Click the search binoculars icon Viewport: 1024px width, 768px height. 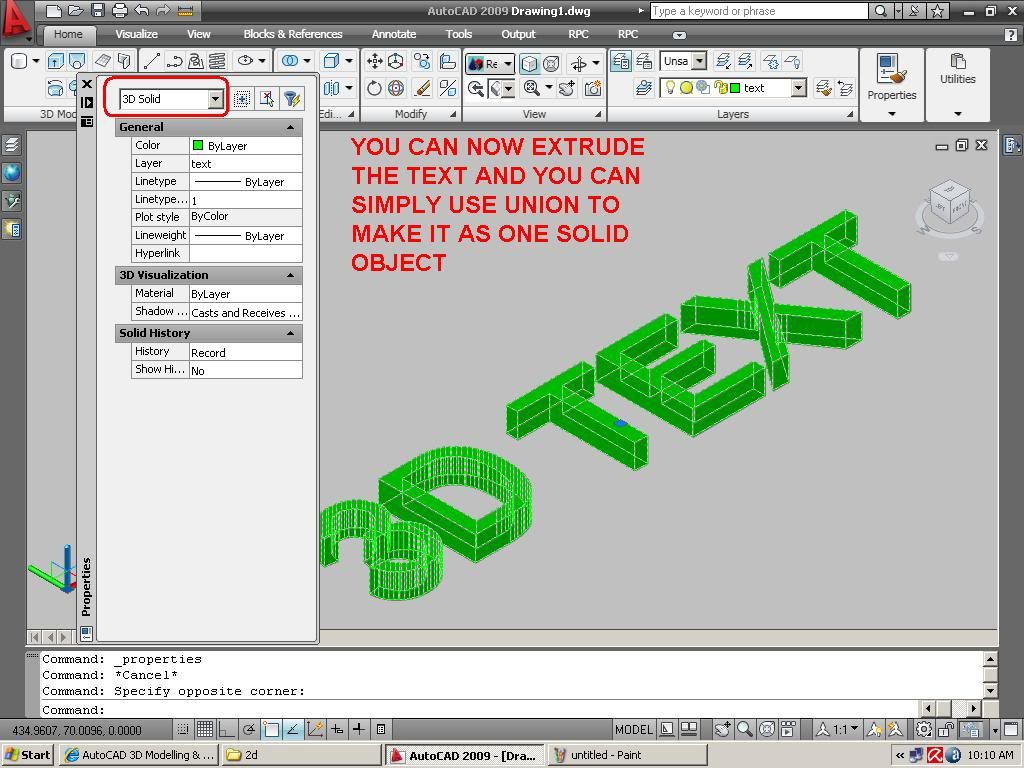coord(880,11)
